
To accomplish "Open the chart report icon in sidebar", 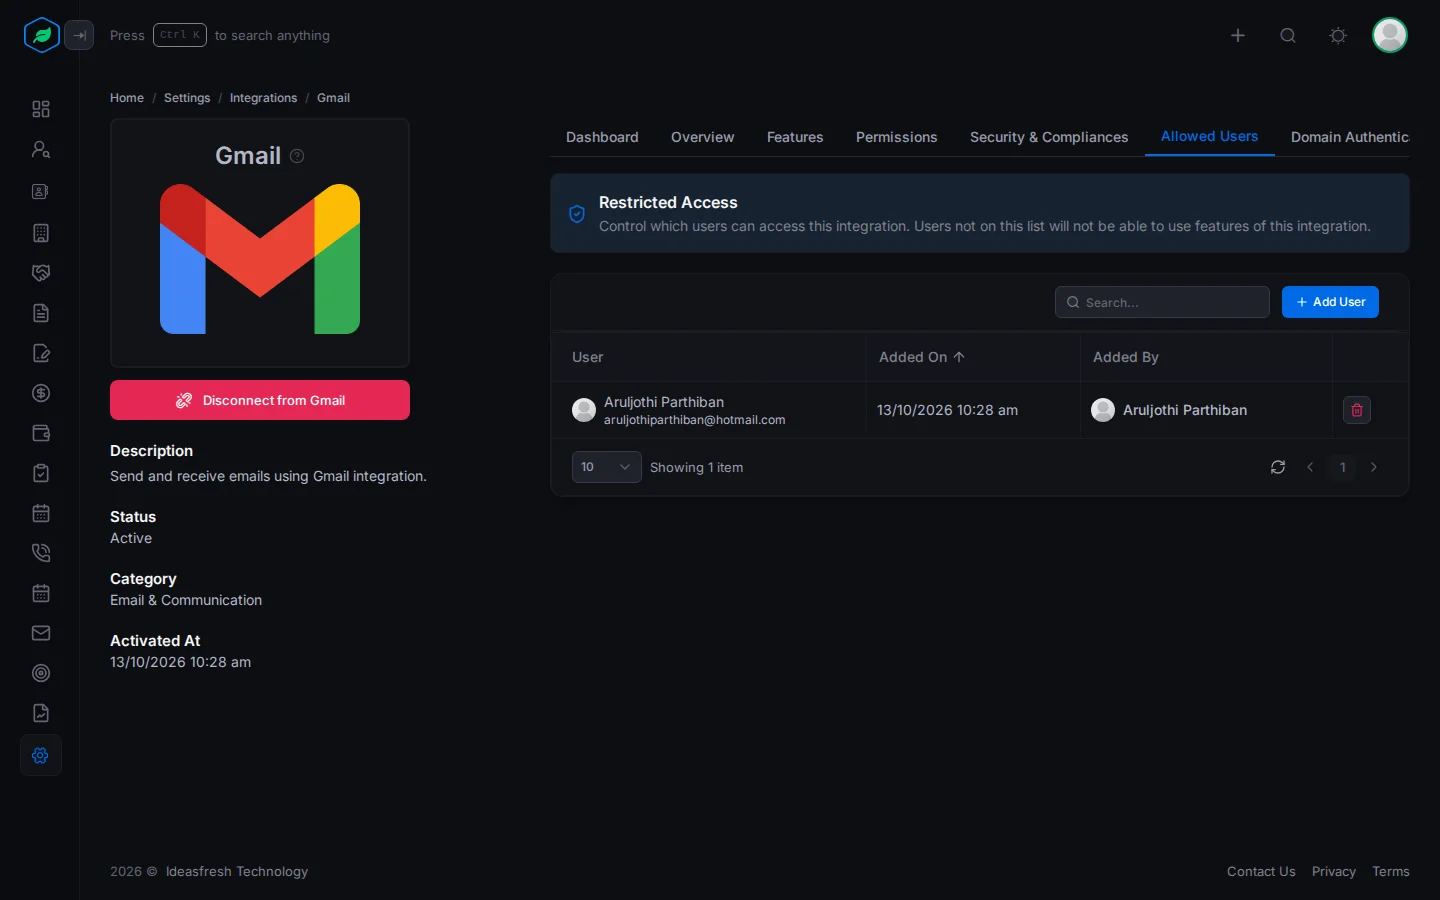I will point(41,713).
